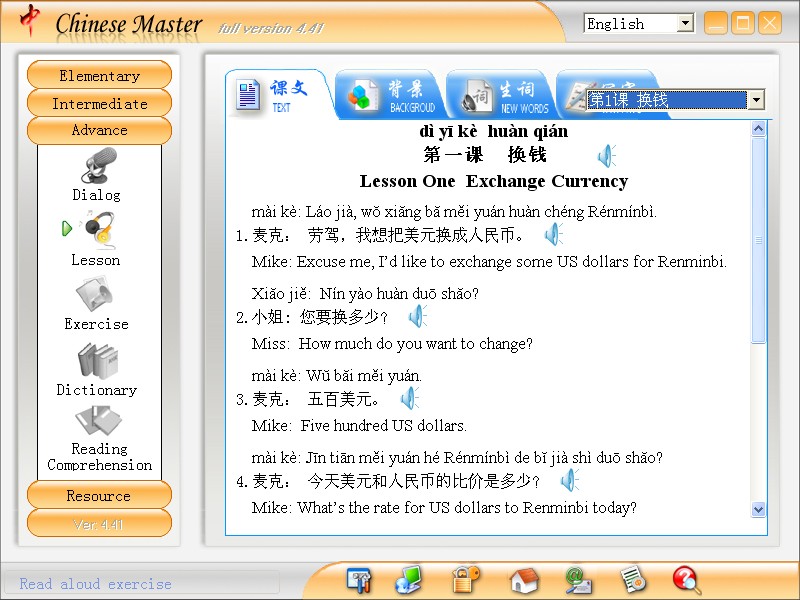Open the Dictionary books icon

click(x=98, y=361)
